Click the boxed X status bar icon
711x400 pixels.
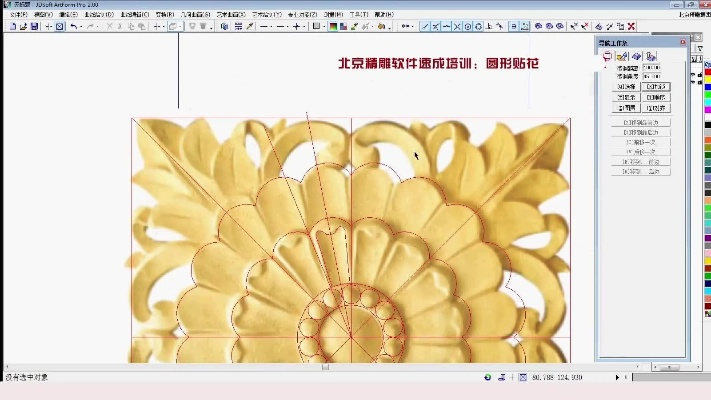pyautogui.click(x=523, y=377)
